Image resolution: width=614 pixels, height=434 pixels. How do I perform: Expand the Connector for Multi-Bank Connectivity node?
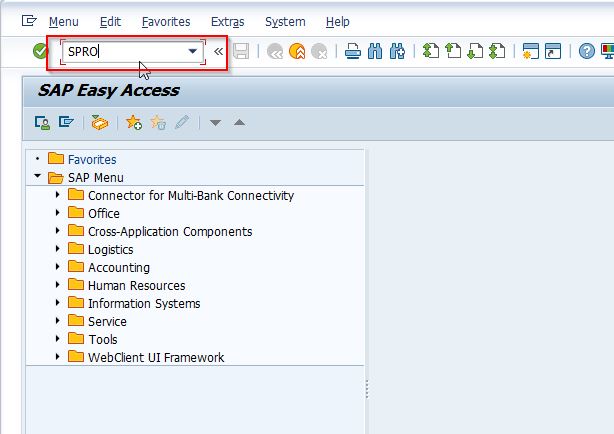(x=58, y=194)
